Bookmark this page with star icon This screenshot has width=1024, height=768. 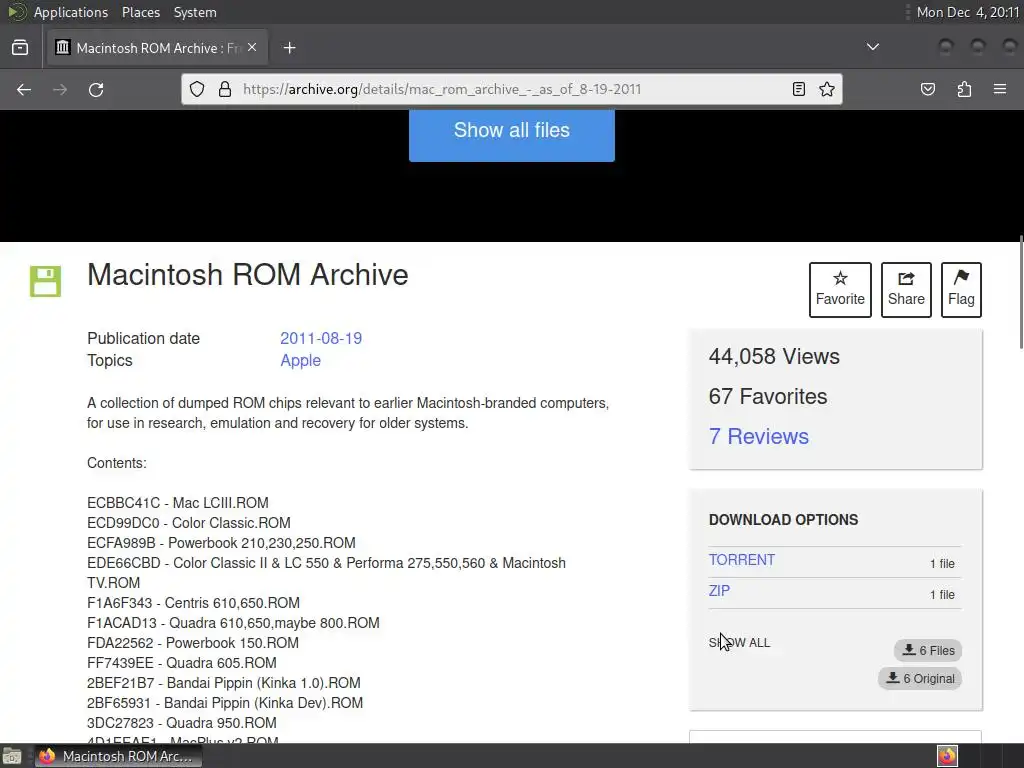click(827, 89)
